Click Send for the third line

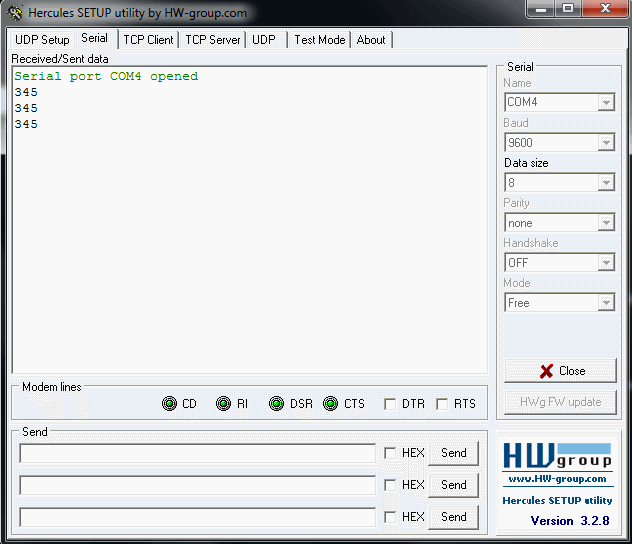click(453, 517)
